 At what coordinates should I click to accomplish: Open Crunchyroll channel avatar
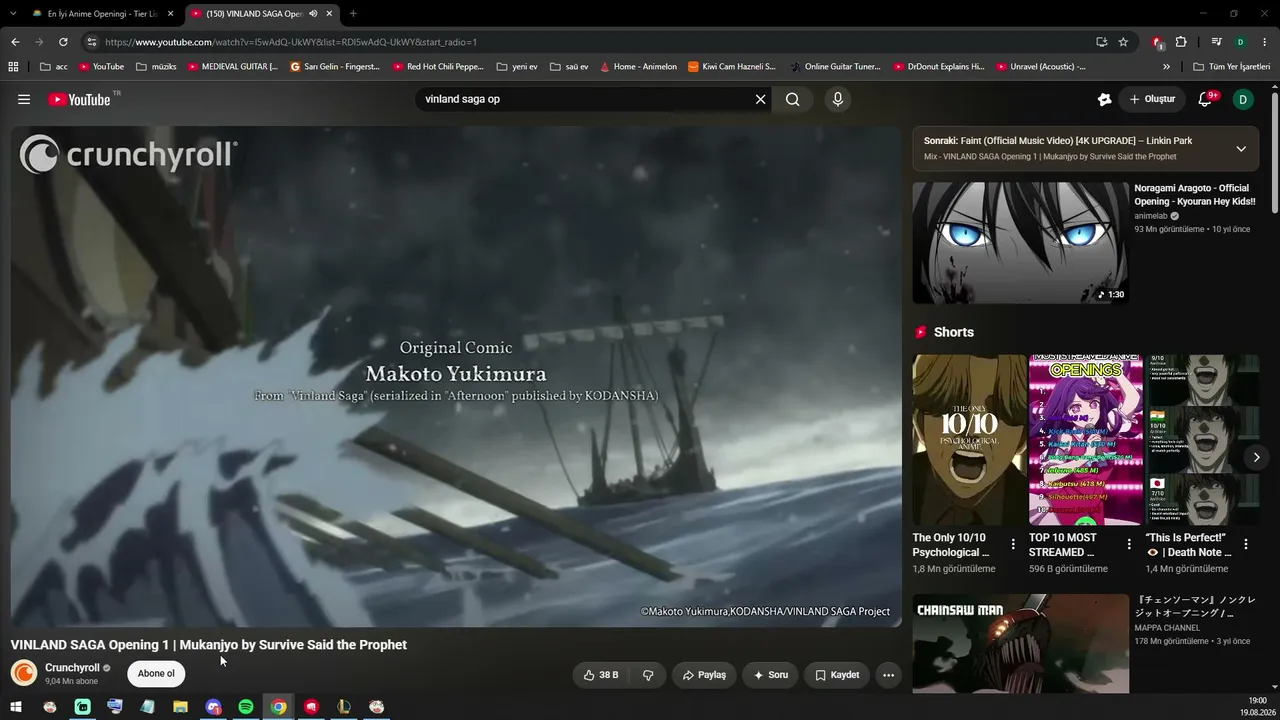[24, 673]
